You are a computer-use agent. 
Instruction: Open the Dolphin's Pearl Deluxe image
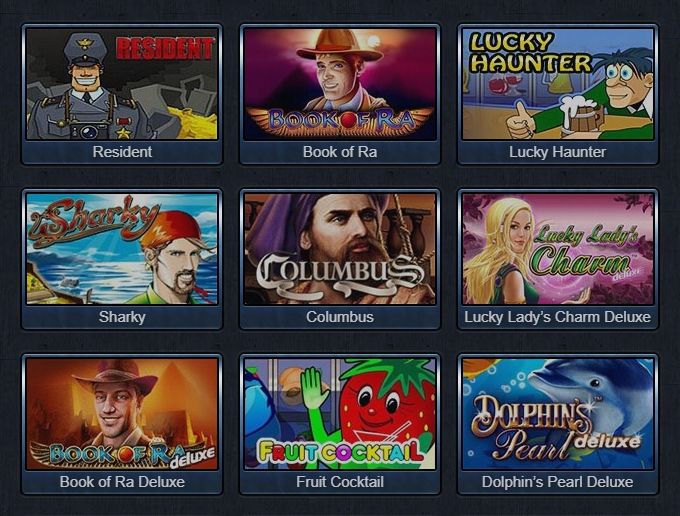558,414
